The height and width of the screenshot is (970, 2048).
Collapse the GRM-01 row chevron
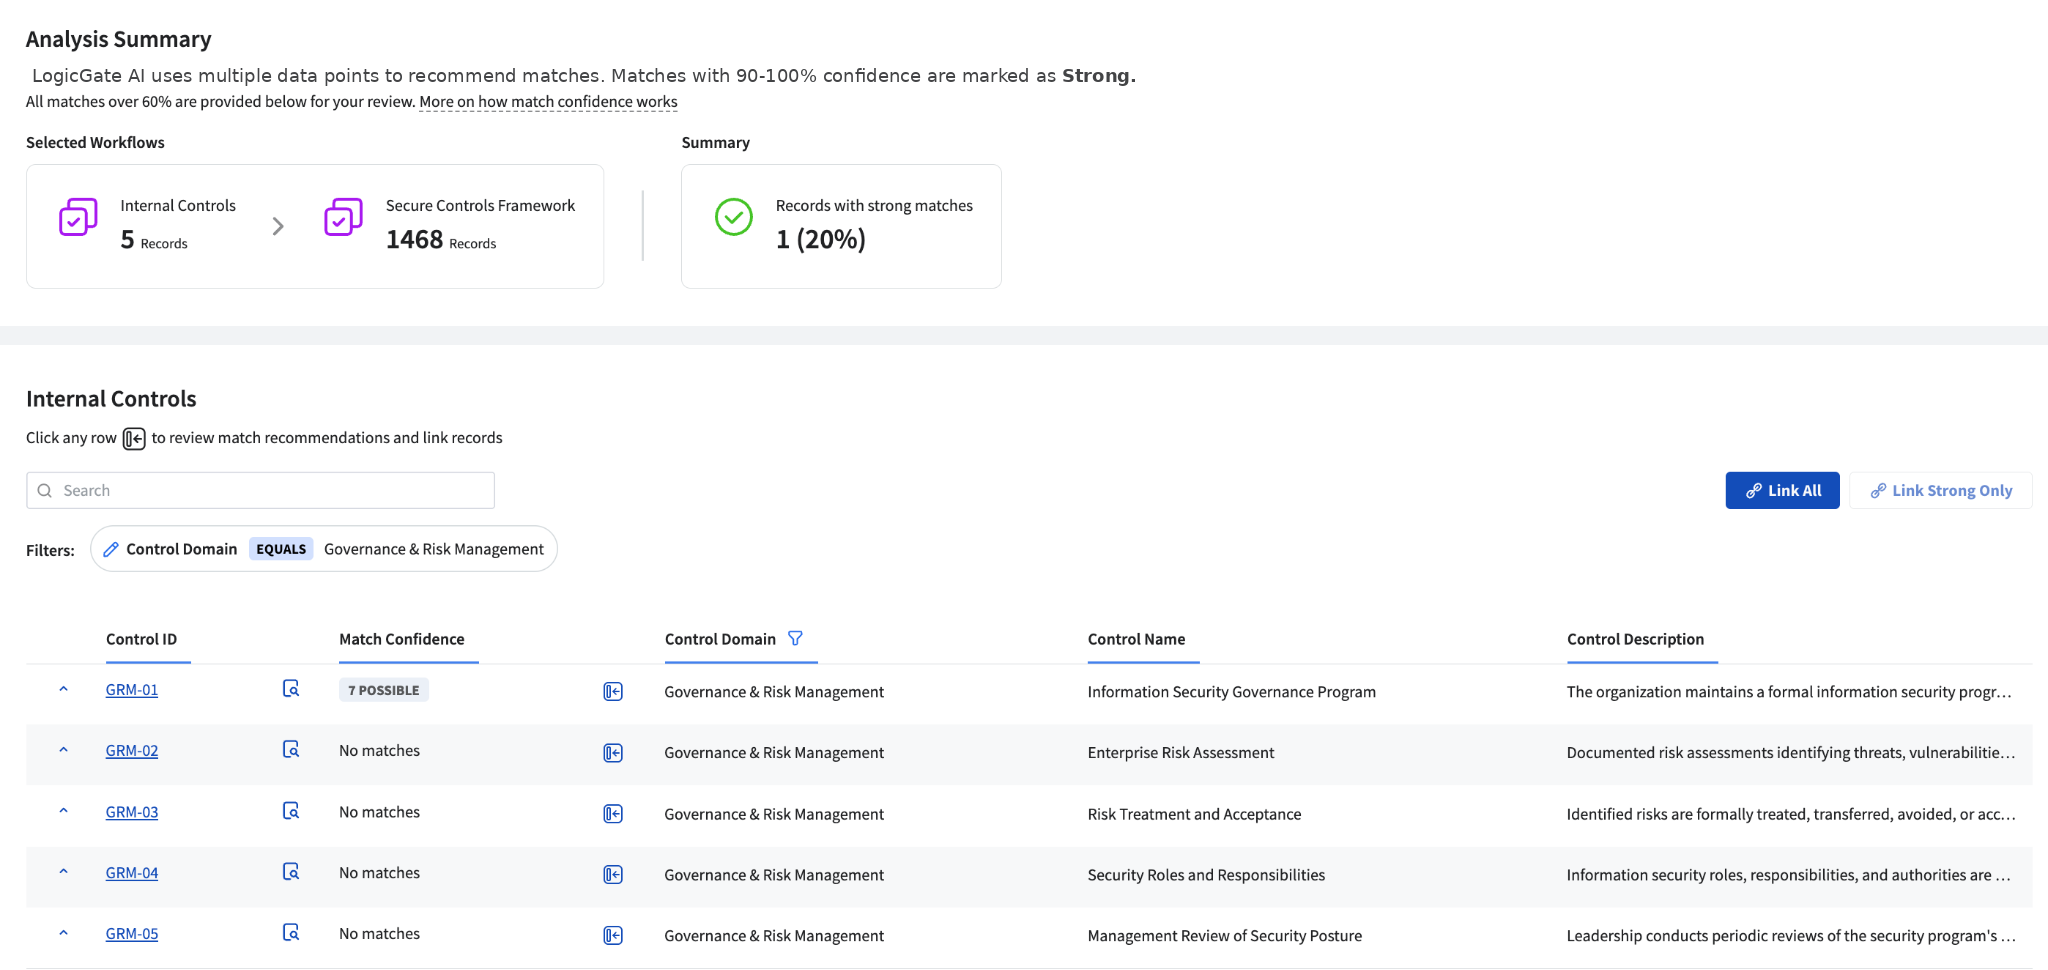pos(63,689)
